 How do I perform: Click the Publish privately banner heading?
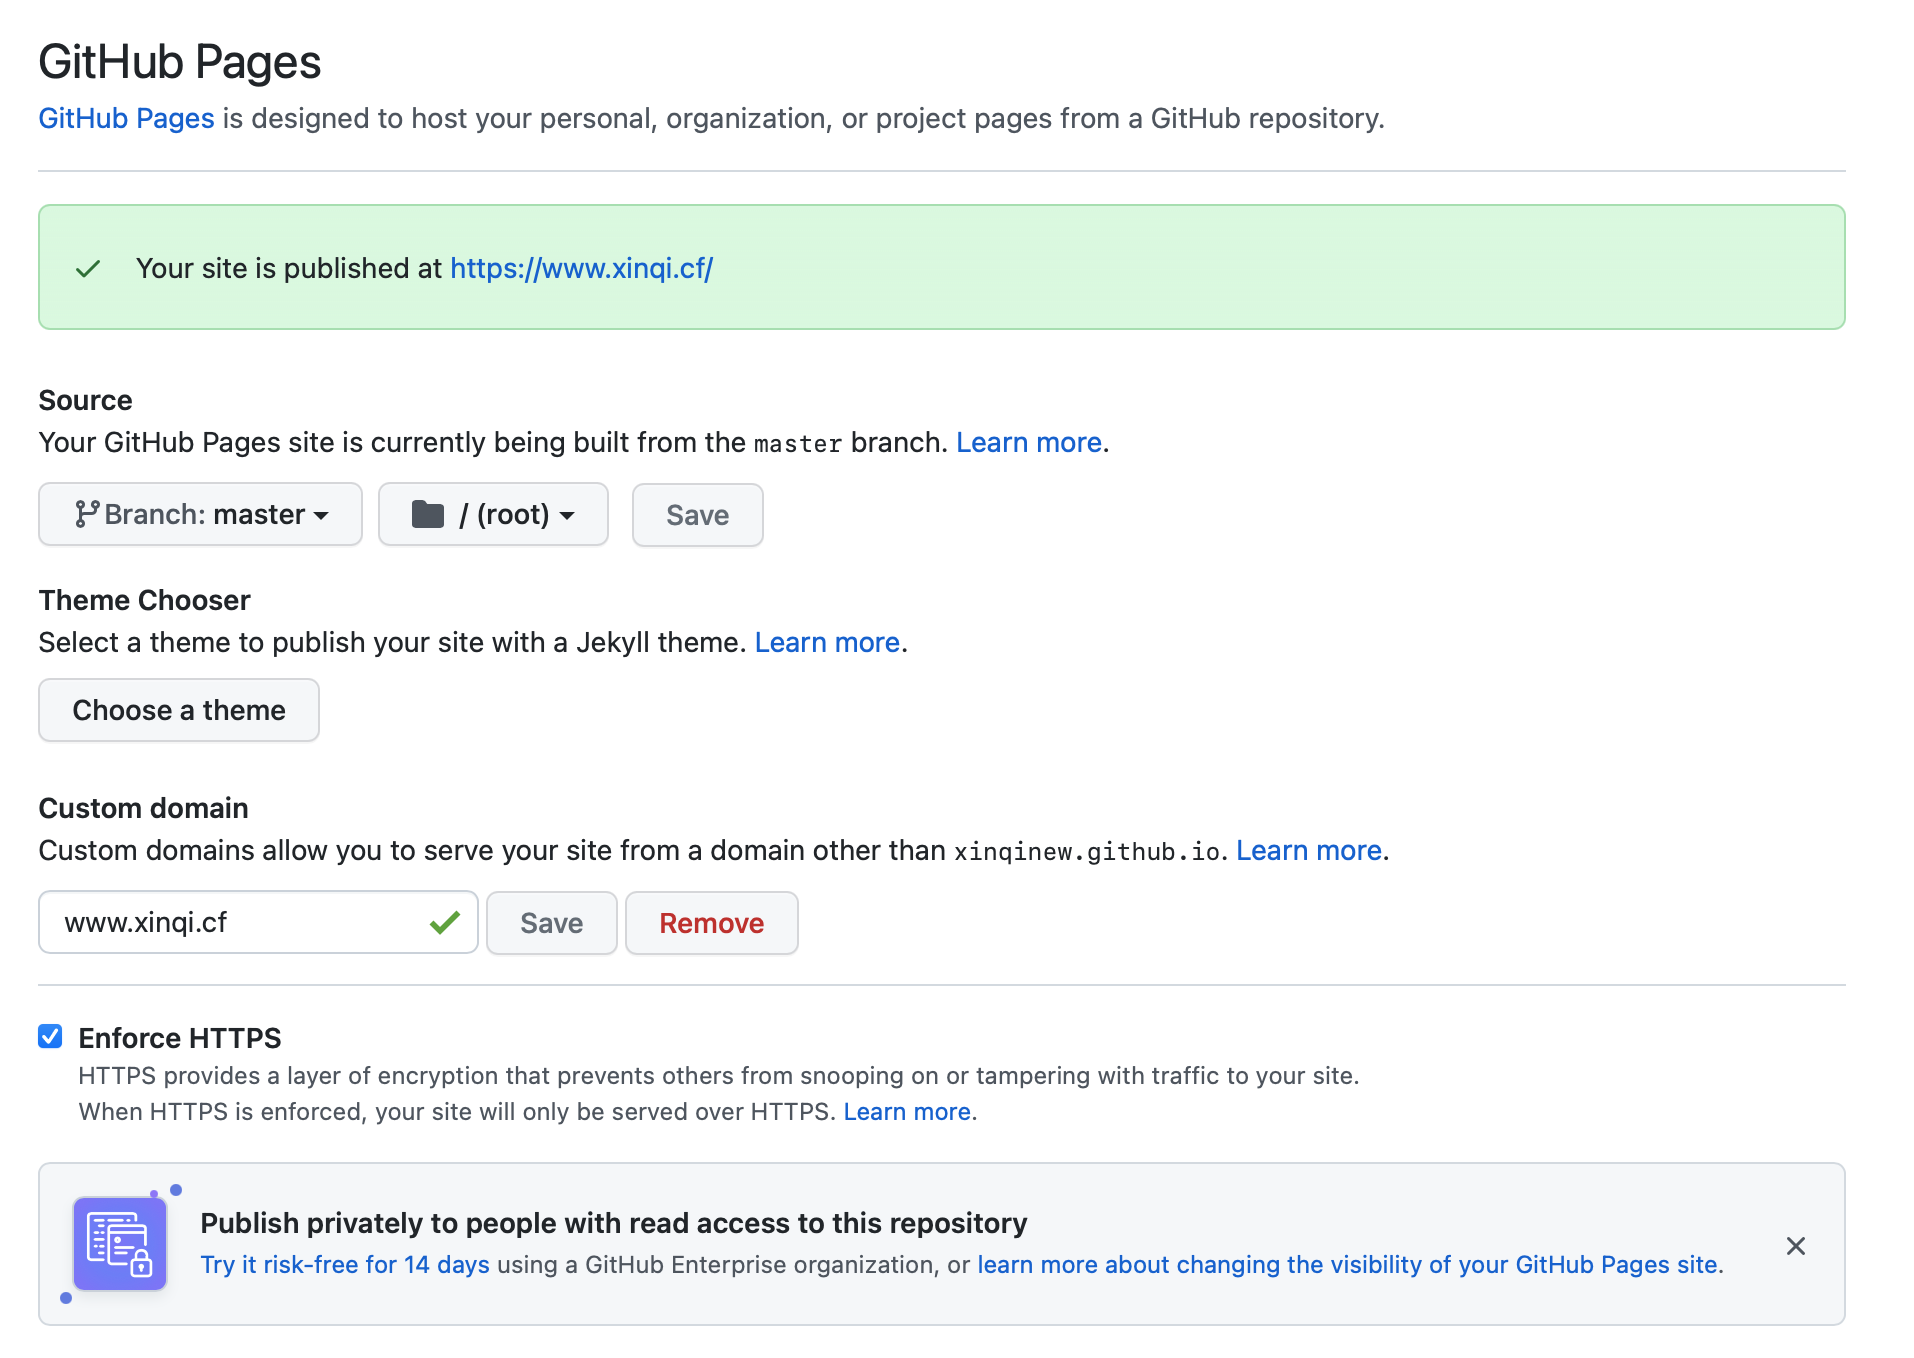tap(614, 1223)
